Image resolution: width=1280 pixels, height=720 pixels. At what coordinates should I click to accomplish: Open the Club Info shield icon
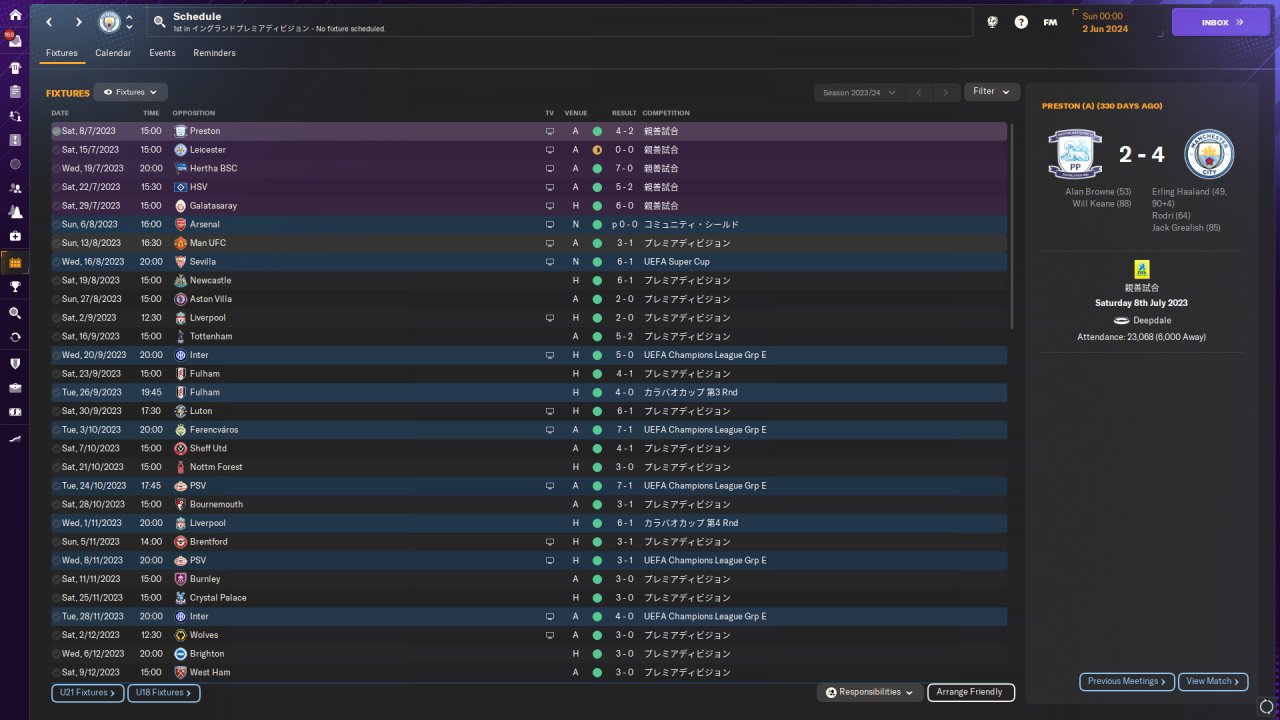click(15, 363)
